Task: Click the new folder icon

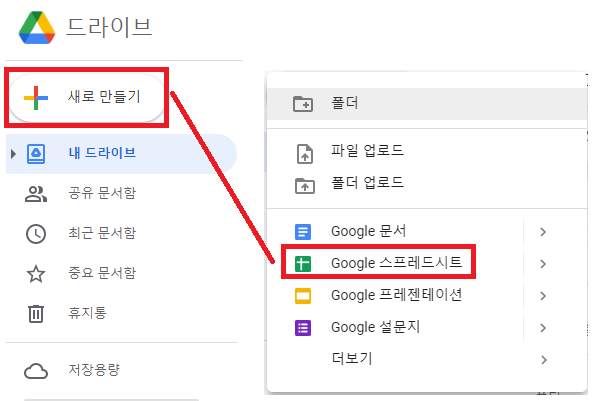Action: 303,104
